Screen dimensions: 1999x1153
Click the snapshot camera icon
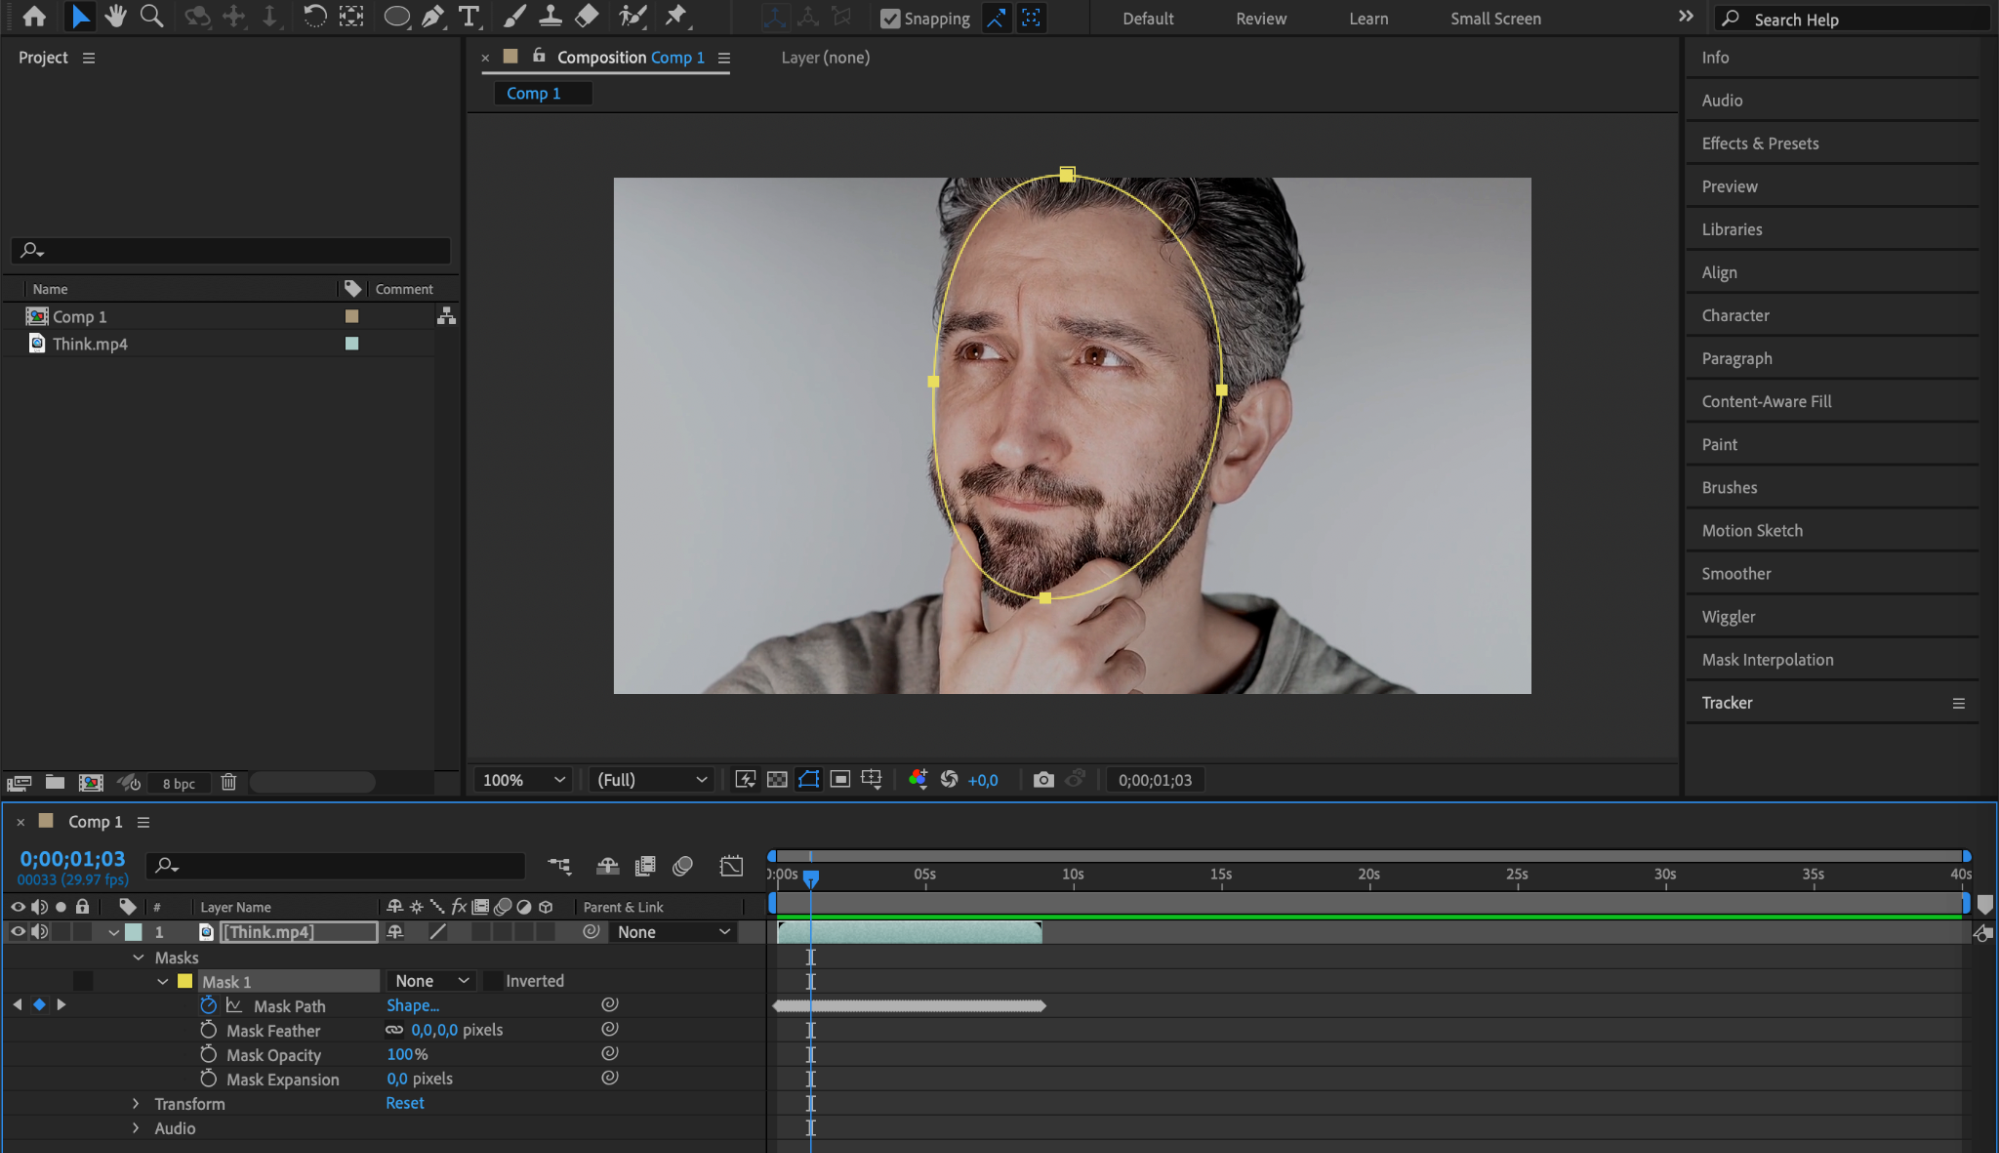coord(1043,779)
